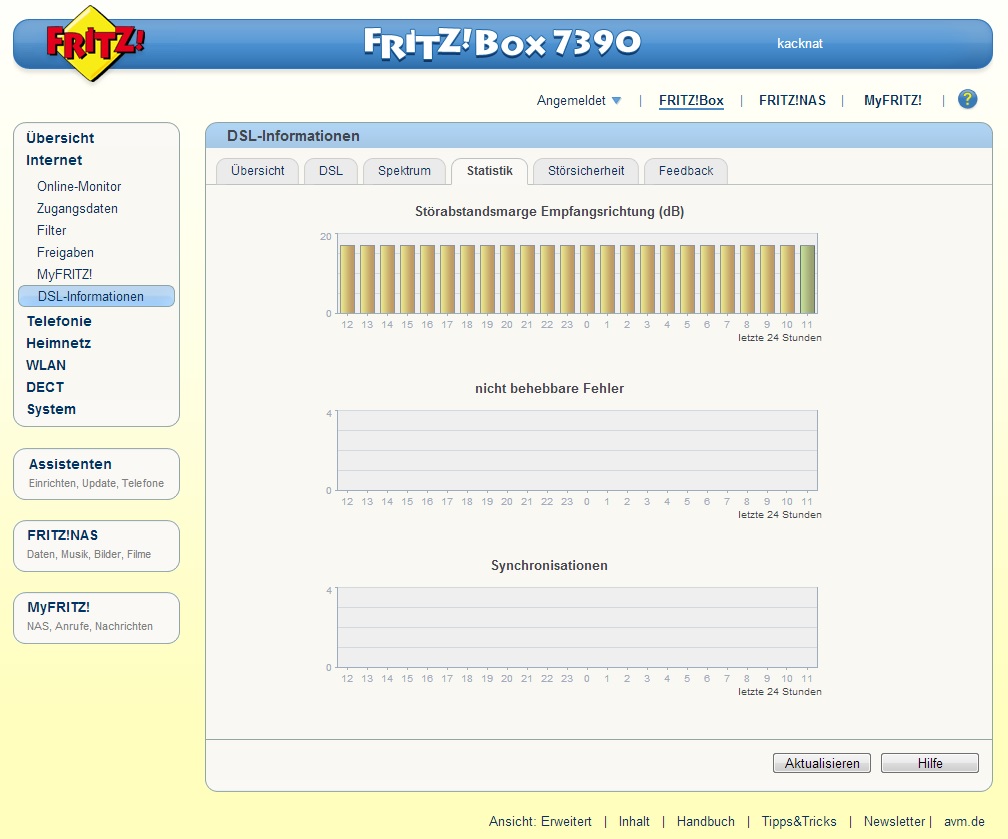
Task: Click the green hour 11 bar in Störabstandsmarge chart
Action: click(x=807, y=279)
